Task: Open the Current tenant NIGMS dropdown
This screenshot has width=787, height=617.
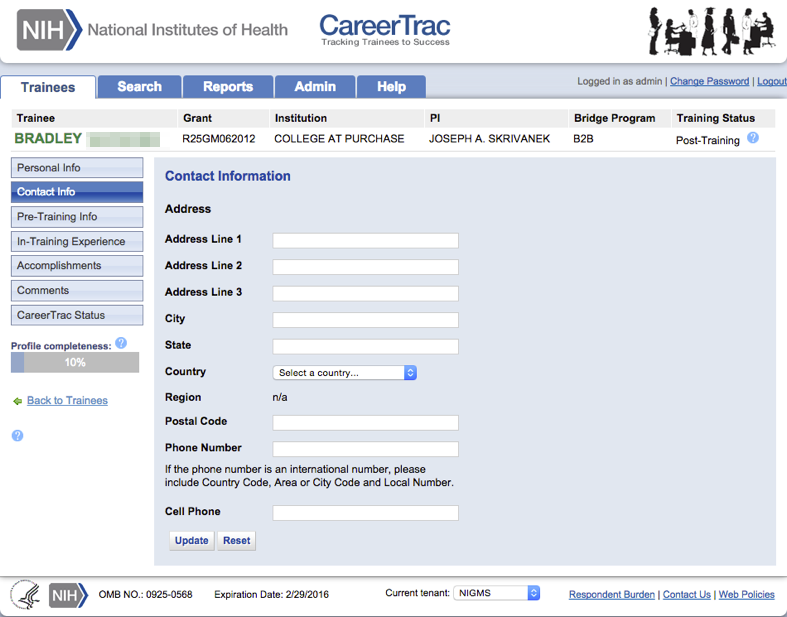Action: [496, 593]
